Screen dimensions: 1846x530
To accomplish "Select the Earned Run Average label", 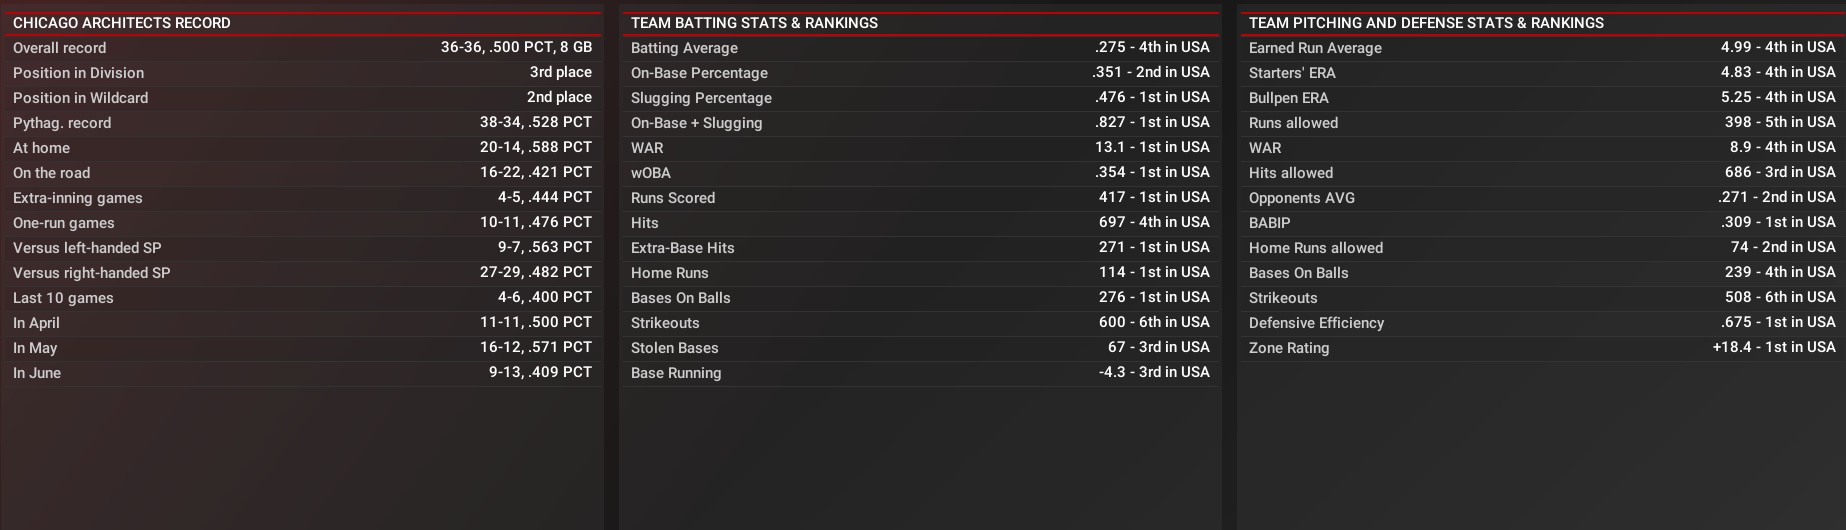I will click(x=1315, y=48).
